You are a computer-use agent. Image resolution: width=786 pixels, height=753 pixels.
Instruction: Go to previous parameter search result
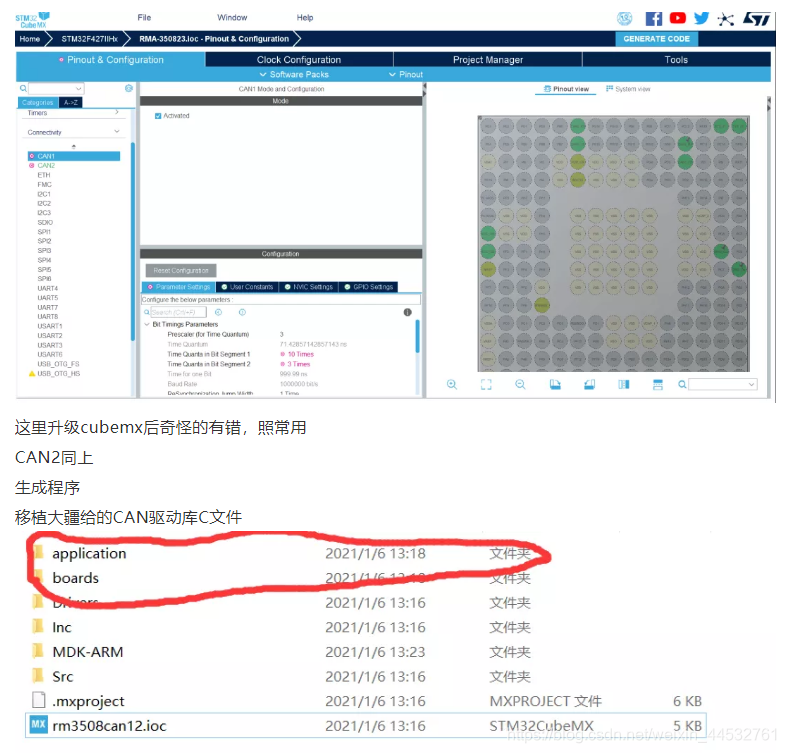pyautogui.click(x=218, y=312)
